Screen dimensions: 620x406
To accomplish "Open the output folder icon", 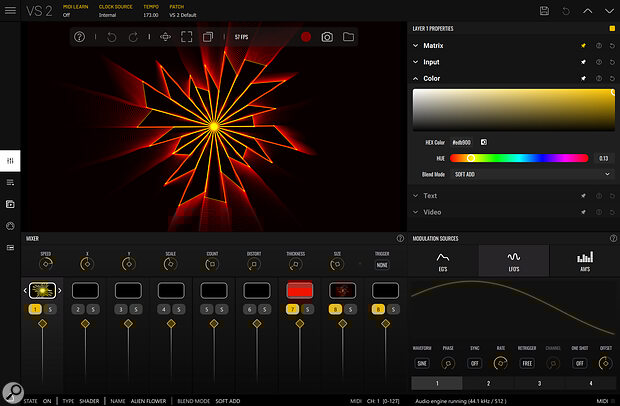I will (348, 37).
